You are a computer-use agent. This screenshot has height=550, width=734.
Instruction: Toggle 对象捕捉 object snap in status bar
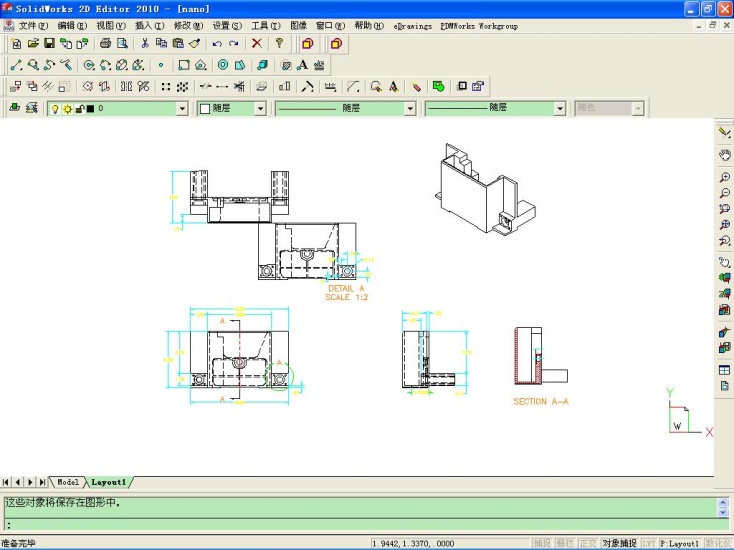click(x=619, y=543)
